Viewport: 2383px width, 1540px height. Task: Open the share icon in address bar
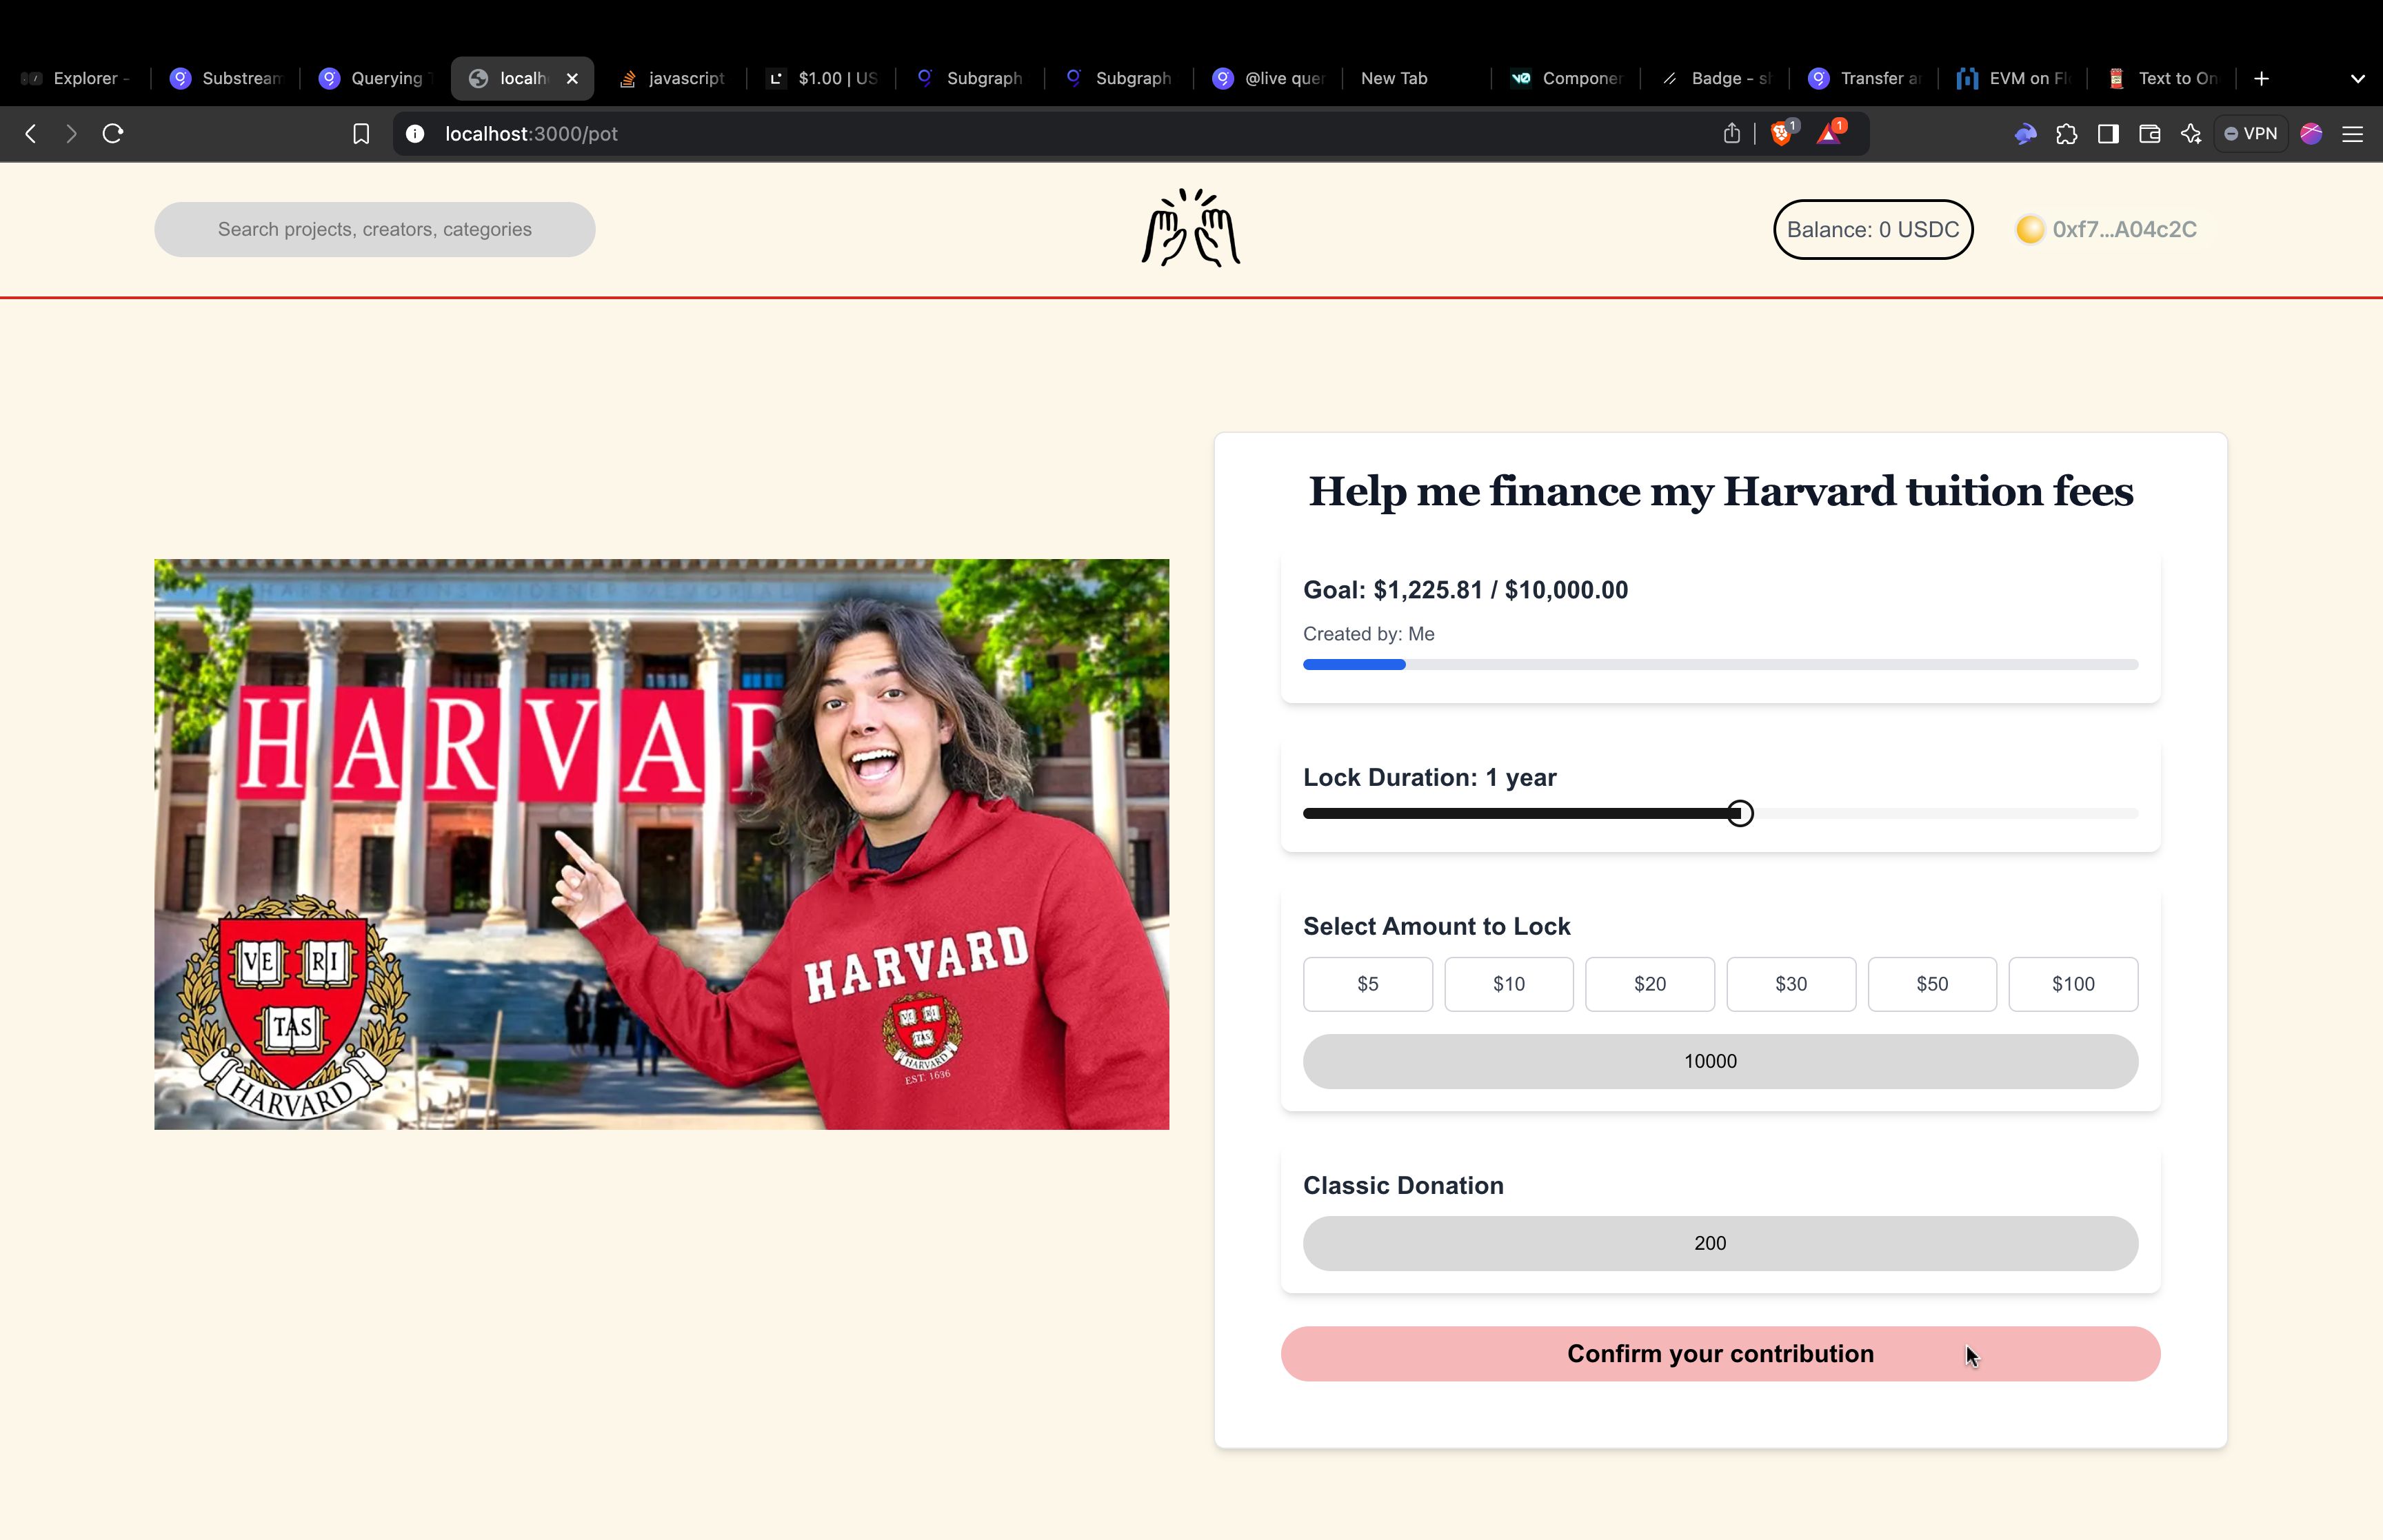(1732, 134)
